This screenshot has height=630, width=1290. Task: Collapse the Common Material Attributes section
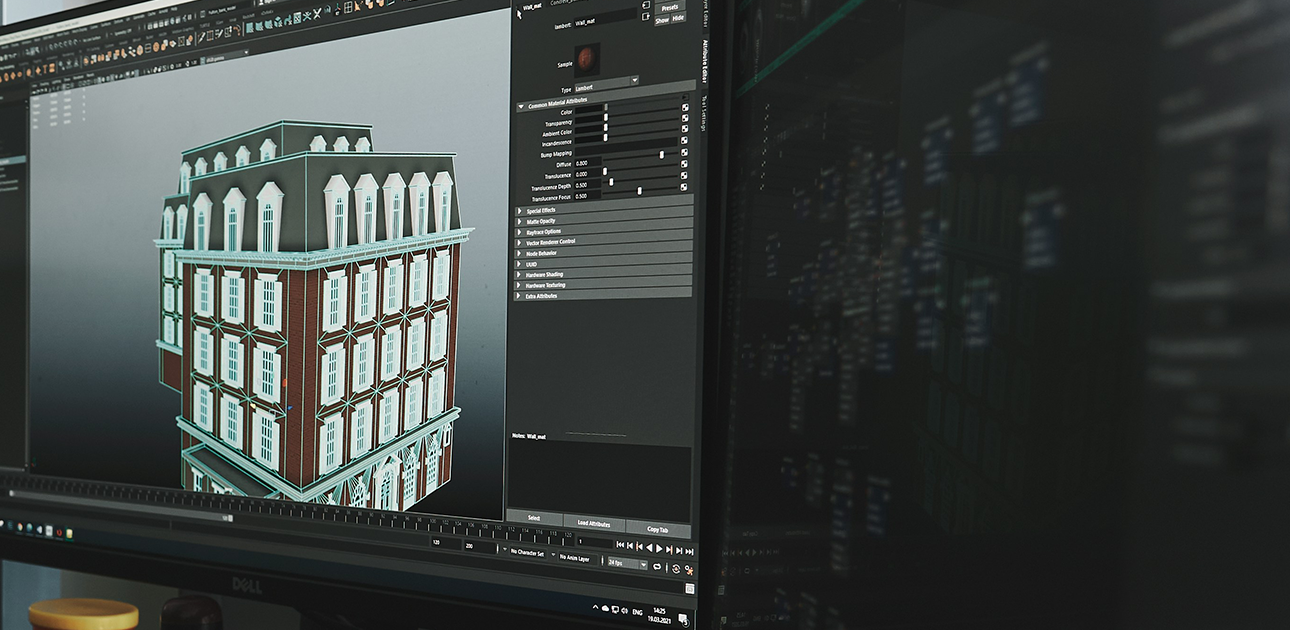[x=521, y=105]
